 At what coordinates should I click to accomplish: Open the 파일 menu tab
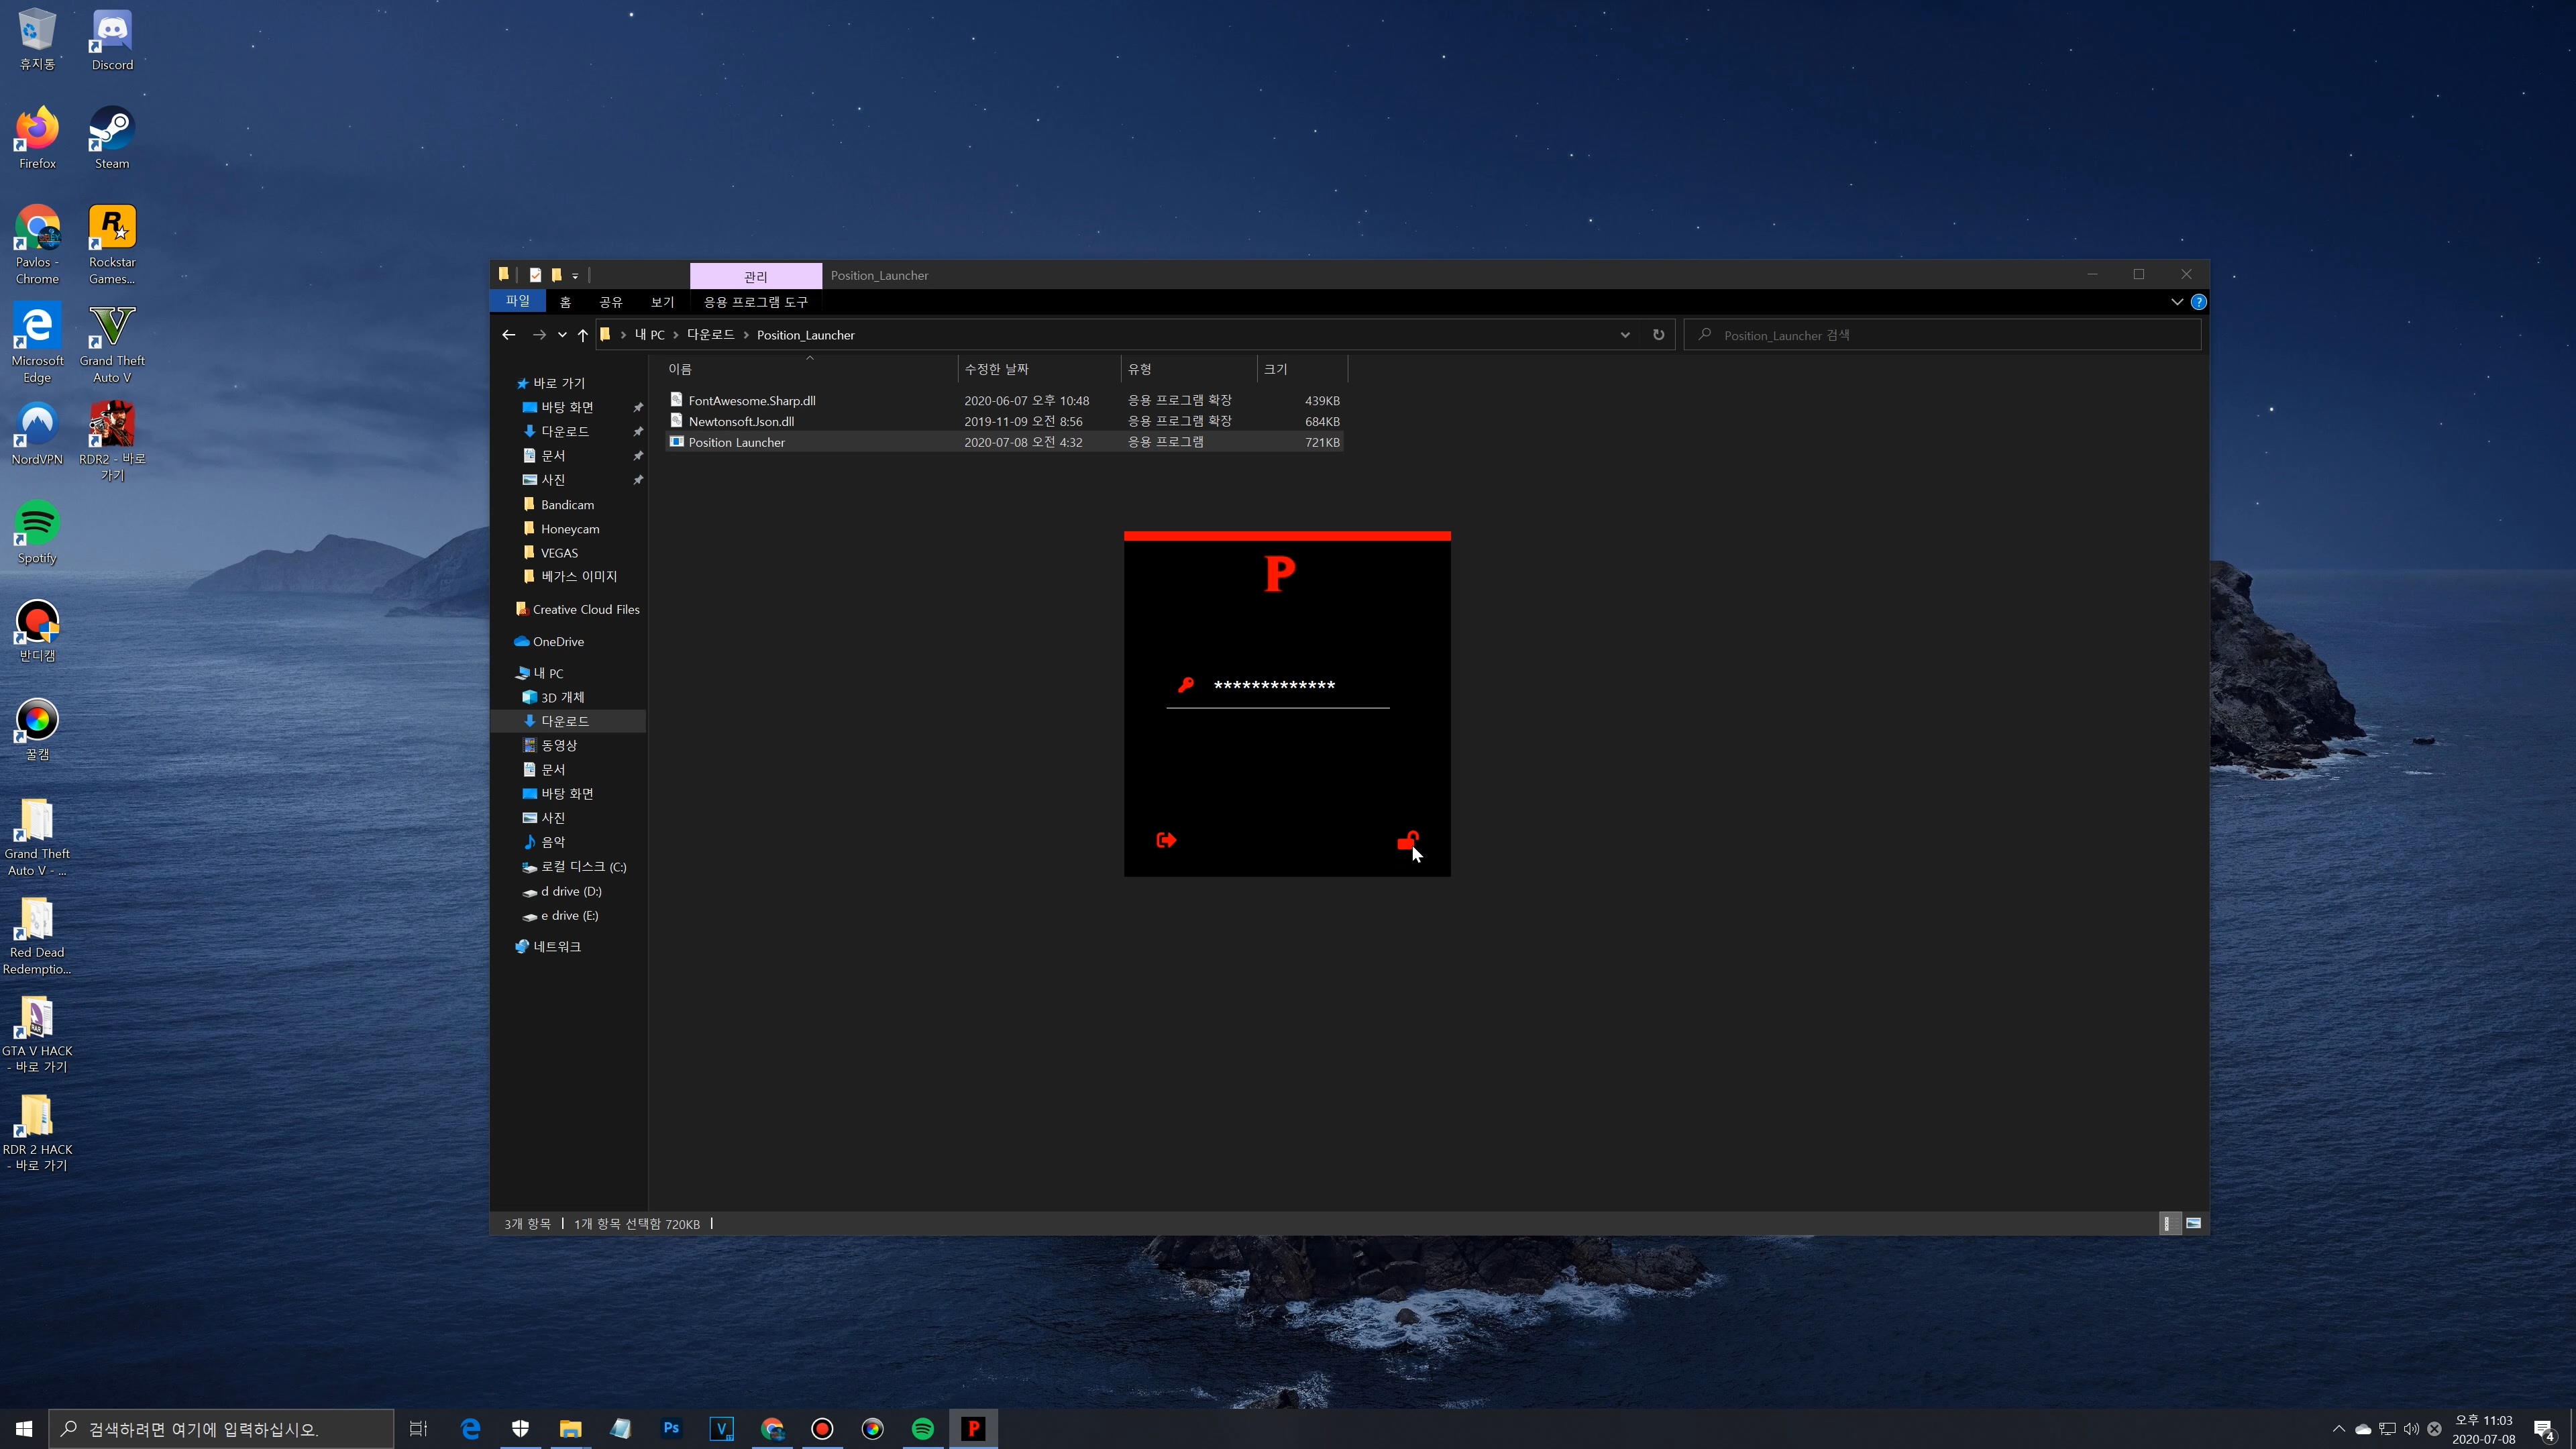tap(517, 301)
